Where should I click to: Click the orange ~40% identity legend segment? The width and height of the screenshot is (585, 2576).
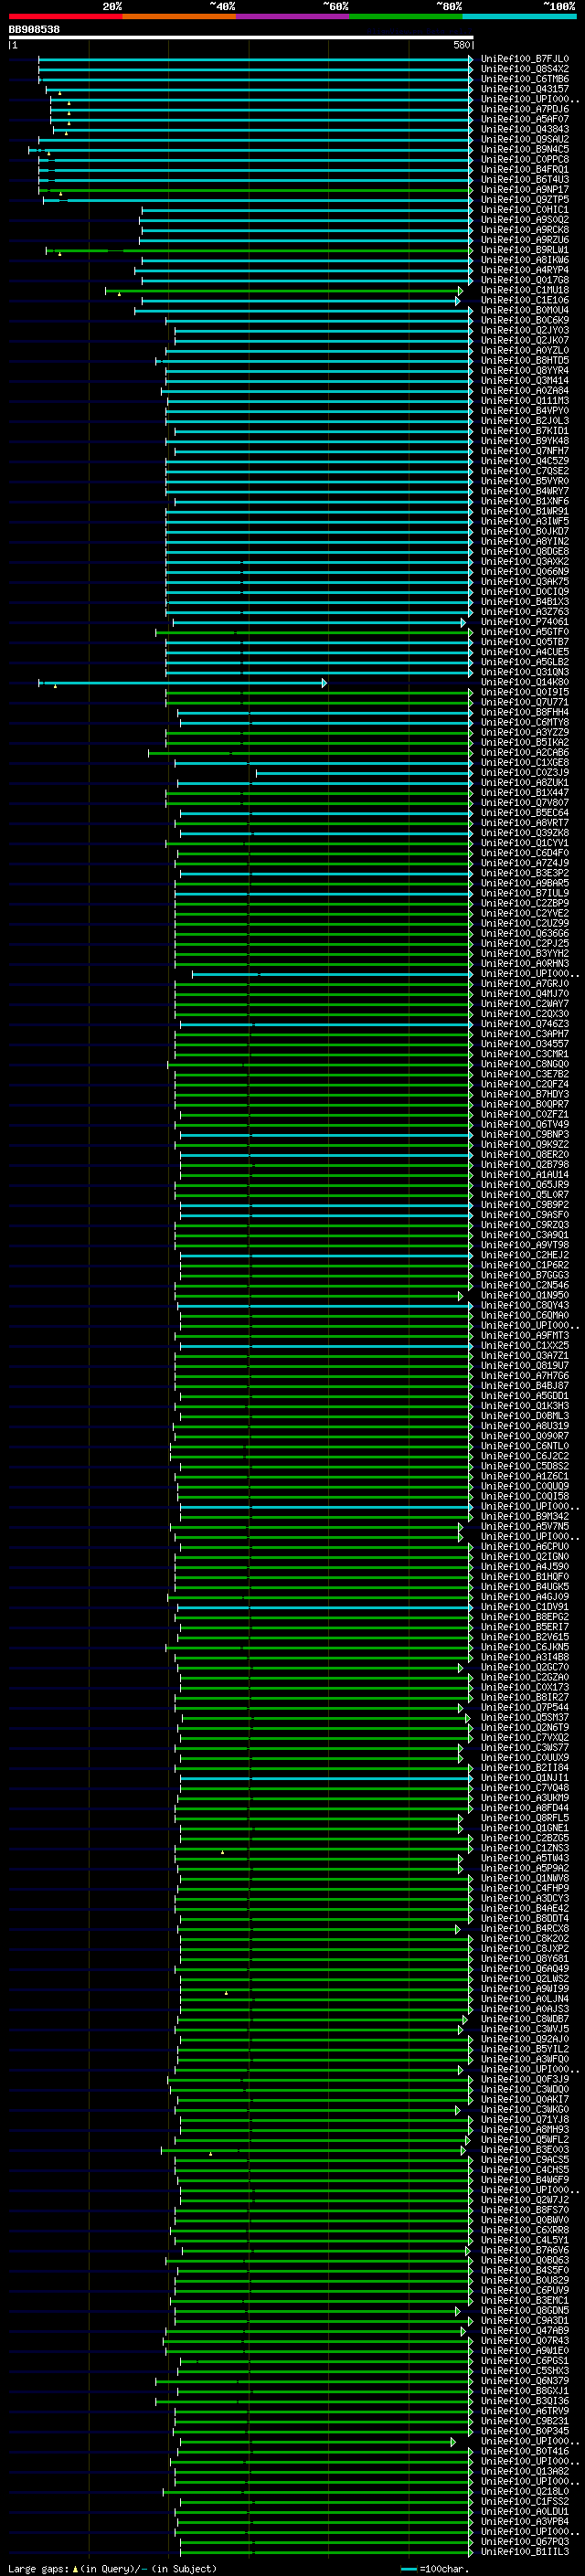179,17
